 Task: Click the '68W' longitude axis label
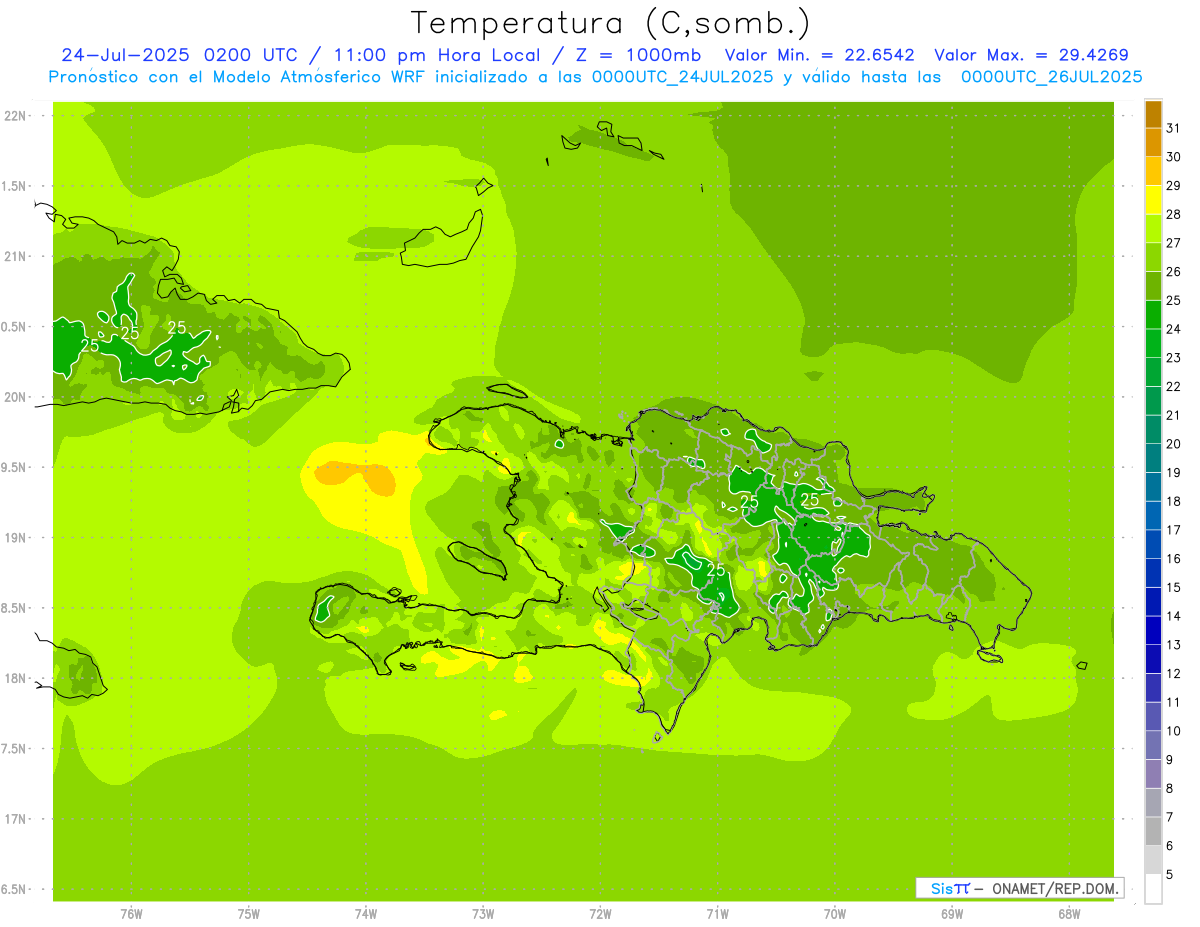click(1069, 914)
